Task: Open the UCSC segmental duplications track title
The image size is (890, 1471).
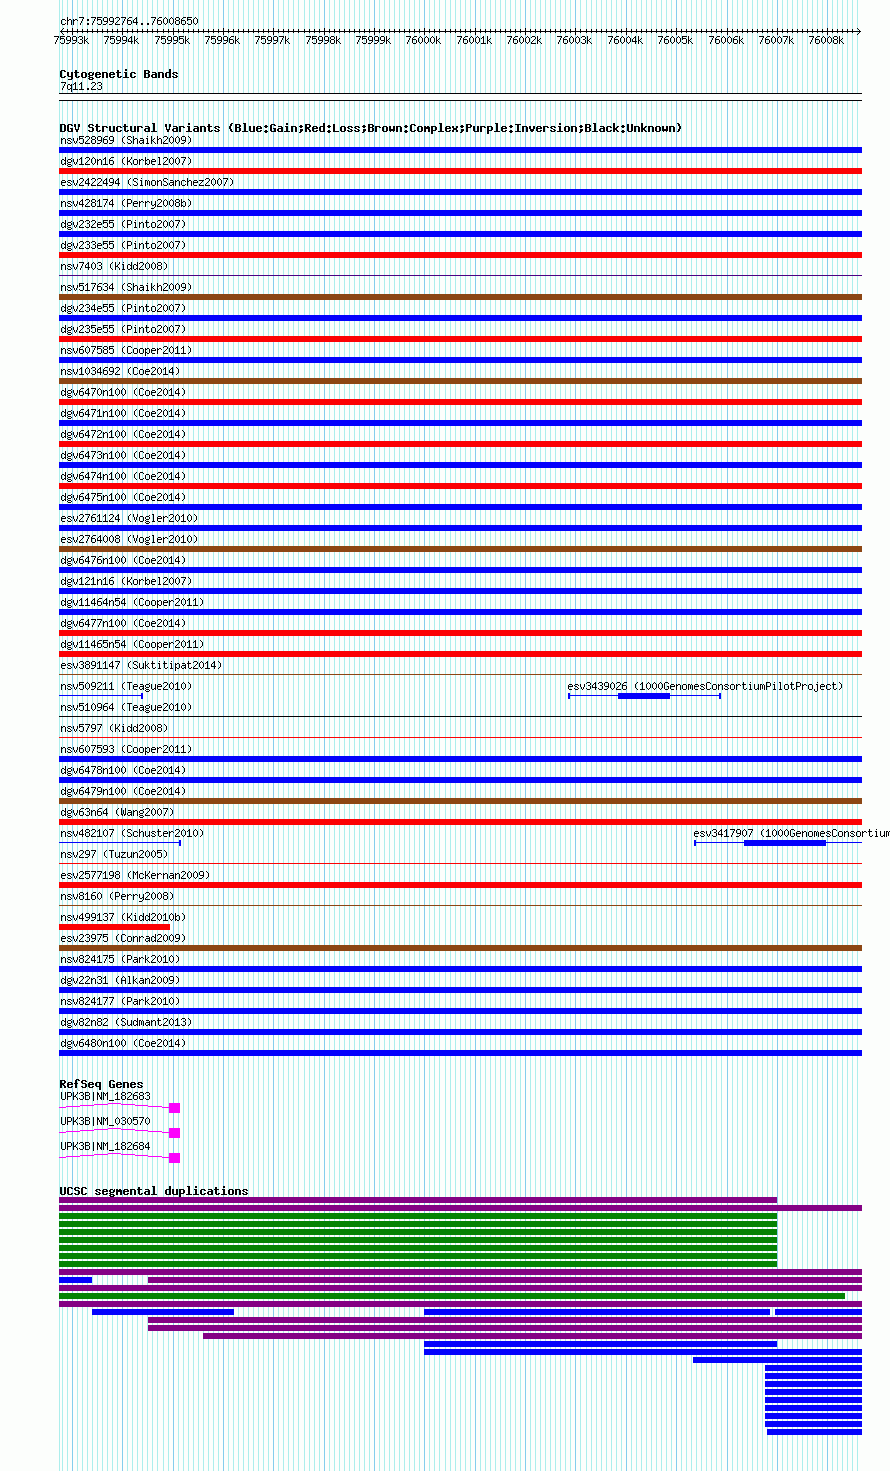Action: (x=154, y=1191)
